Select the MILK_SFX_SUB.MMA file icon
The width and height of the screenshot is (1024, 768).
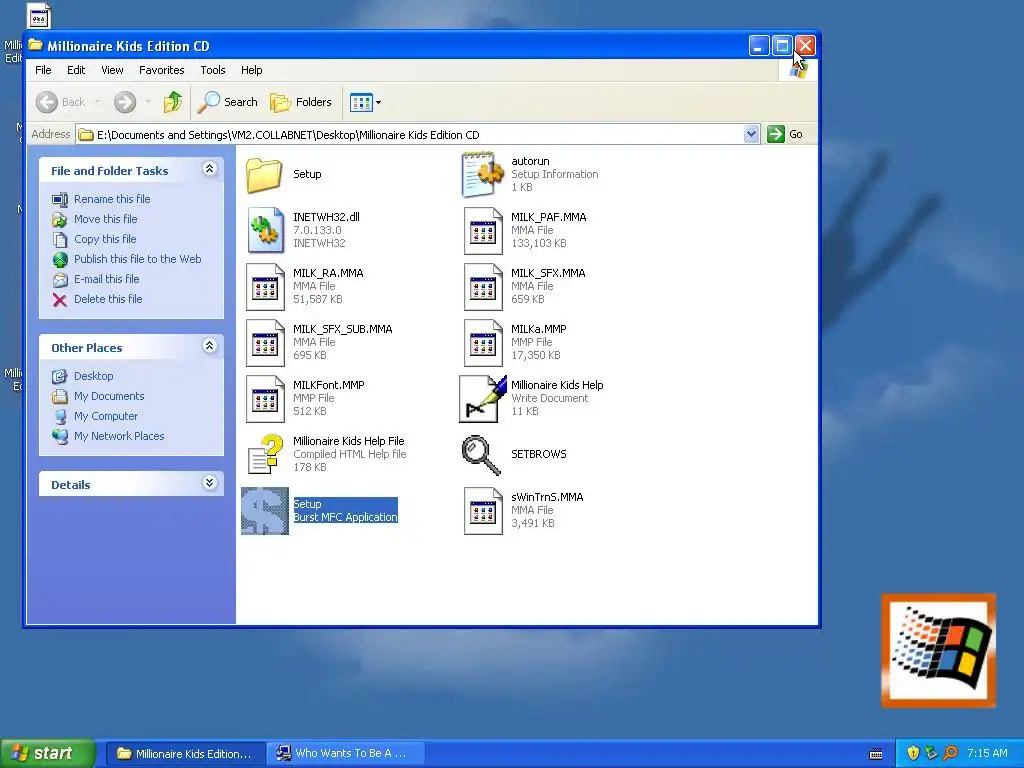point(264,343)
